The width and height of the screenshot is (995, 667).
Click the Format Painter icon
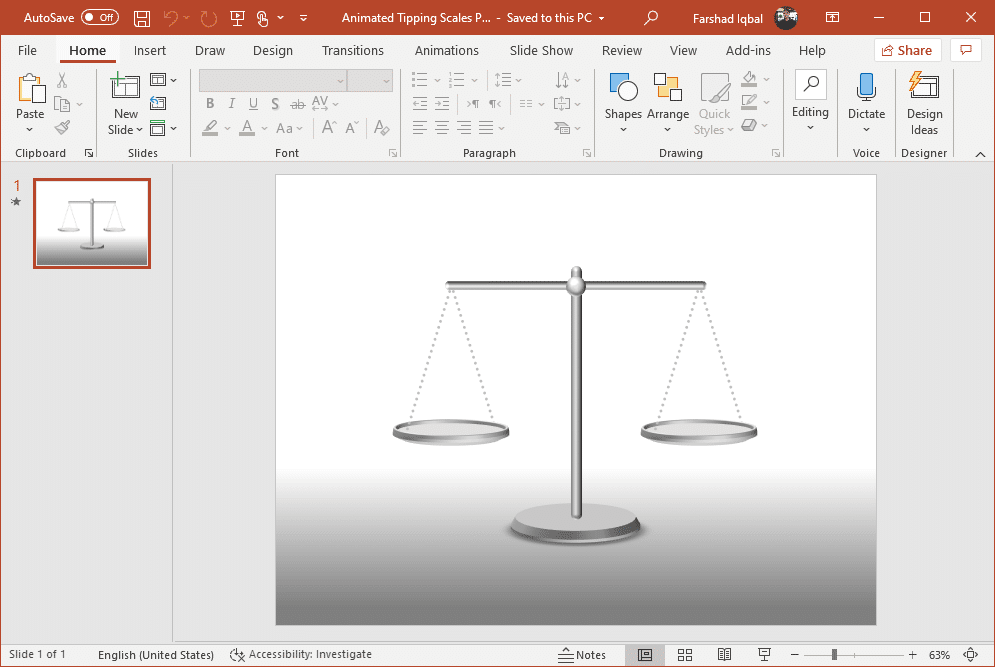(x=62, y=128)
